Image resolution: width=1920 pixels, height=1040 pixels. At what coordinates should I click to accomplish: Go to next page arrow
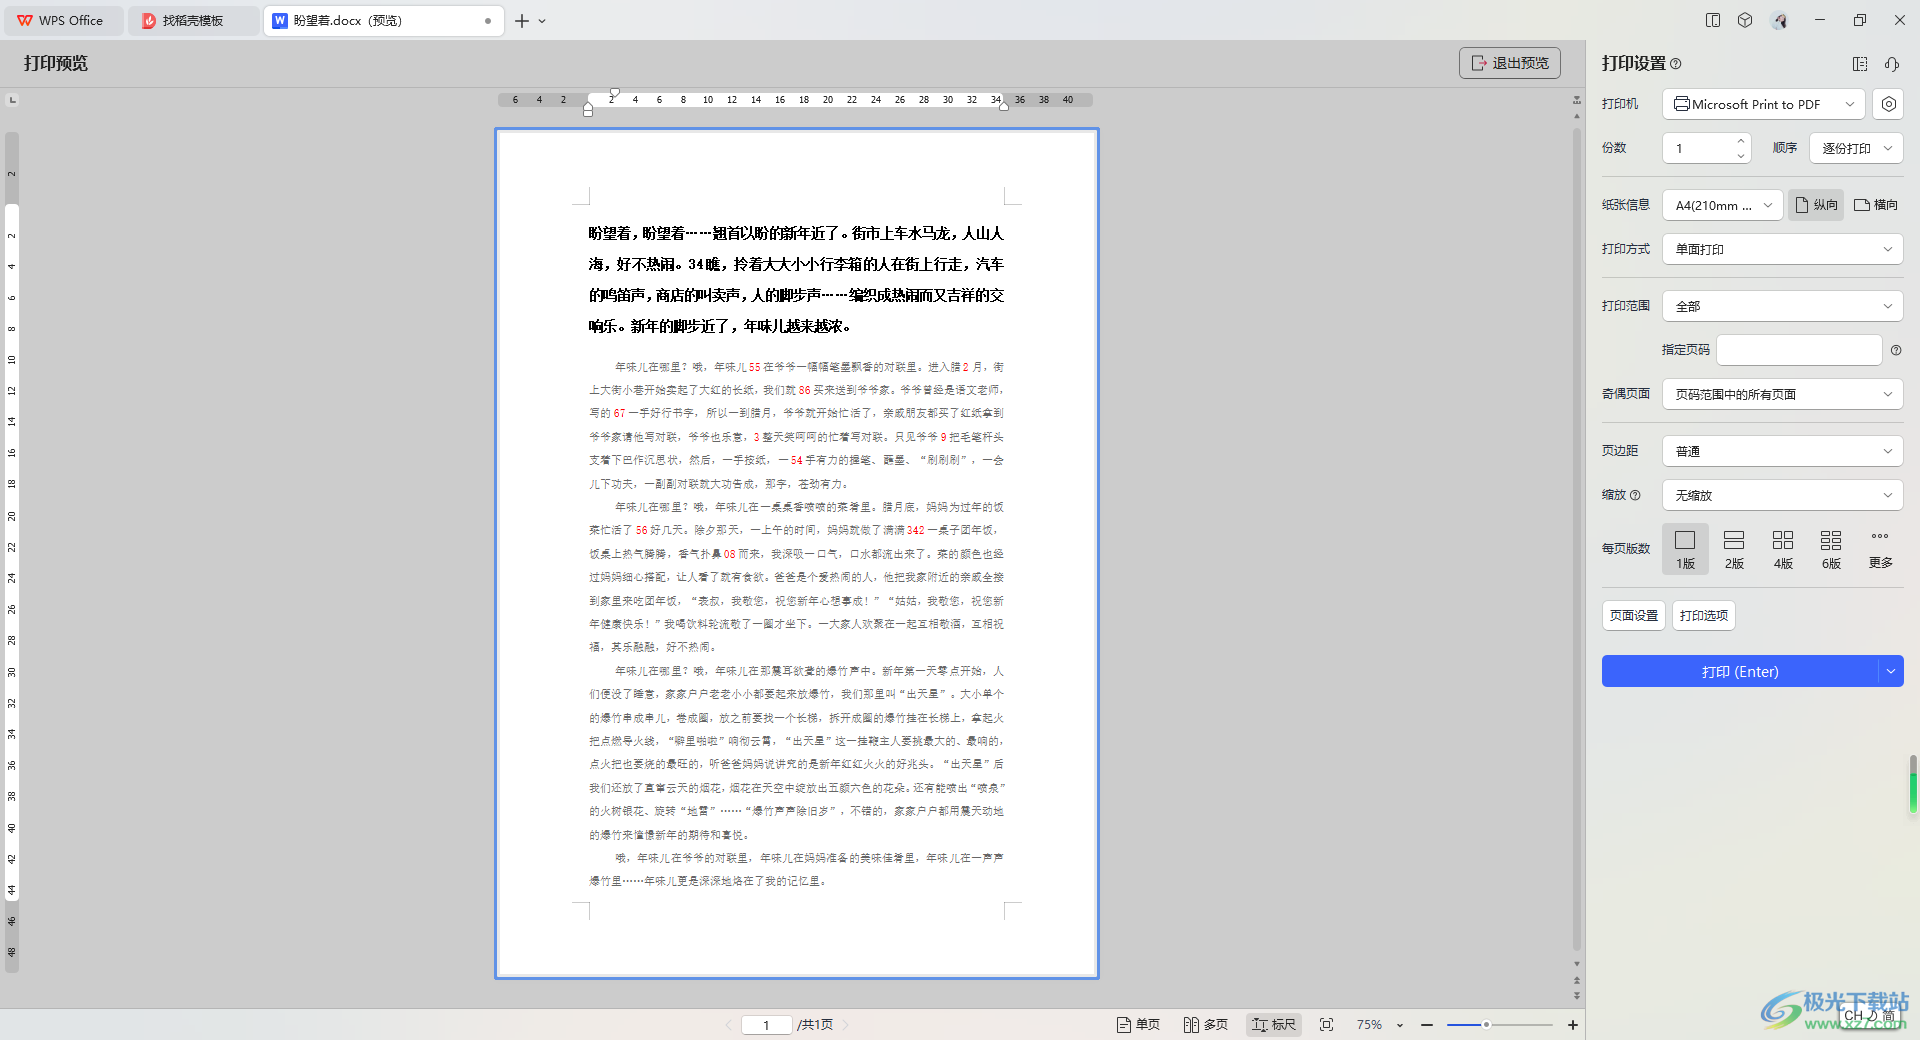[846, 1025]
